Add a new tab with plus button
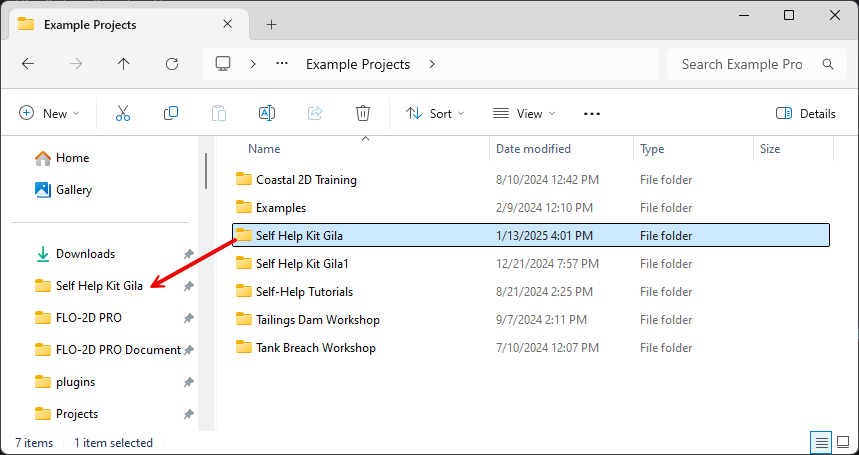This screenshot has width=859, height=455. pos(271,24)
